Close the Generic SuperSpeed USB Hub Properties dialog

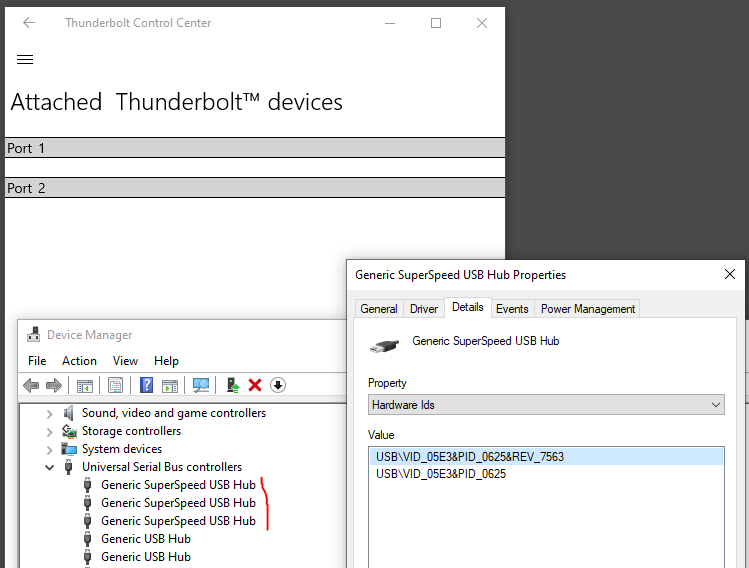pyautogui.click(x=729, y=274)
